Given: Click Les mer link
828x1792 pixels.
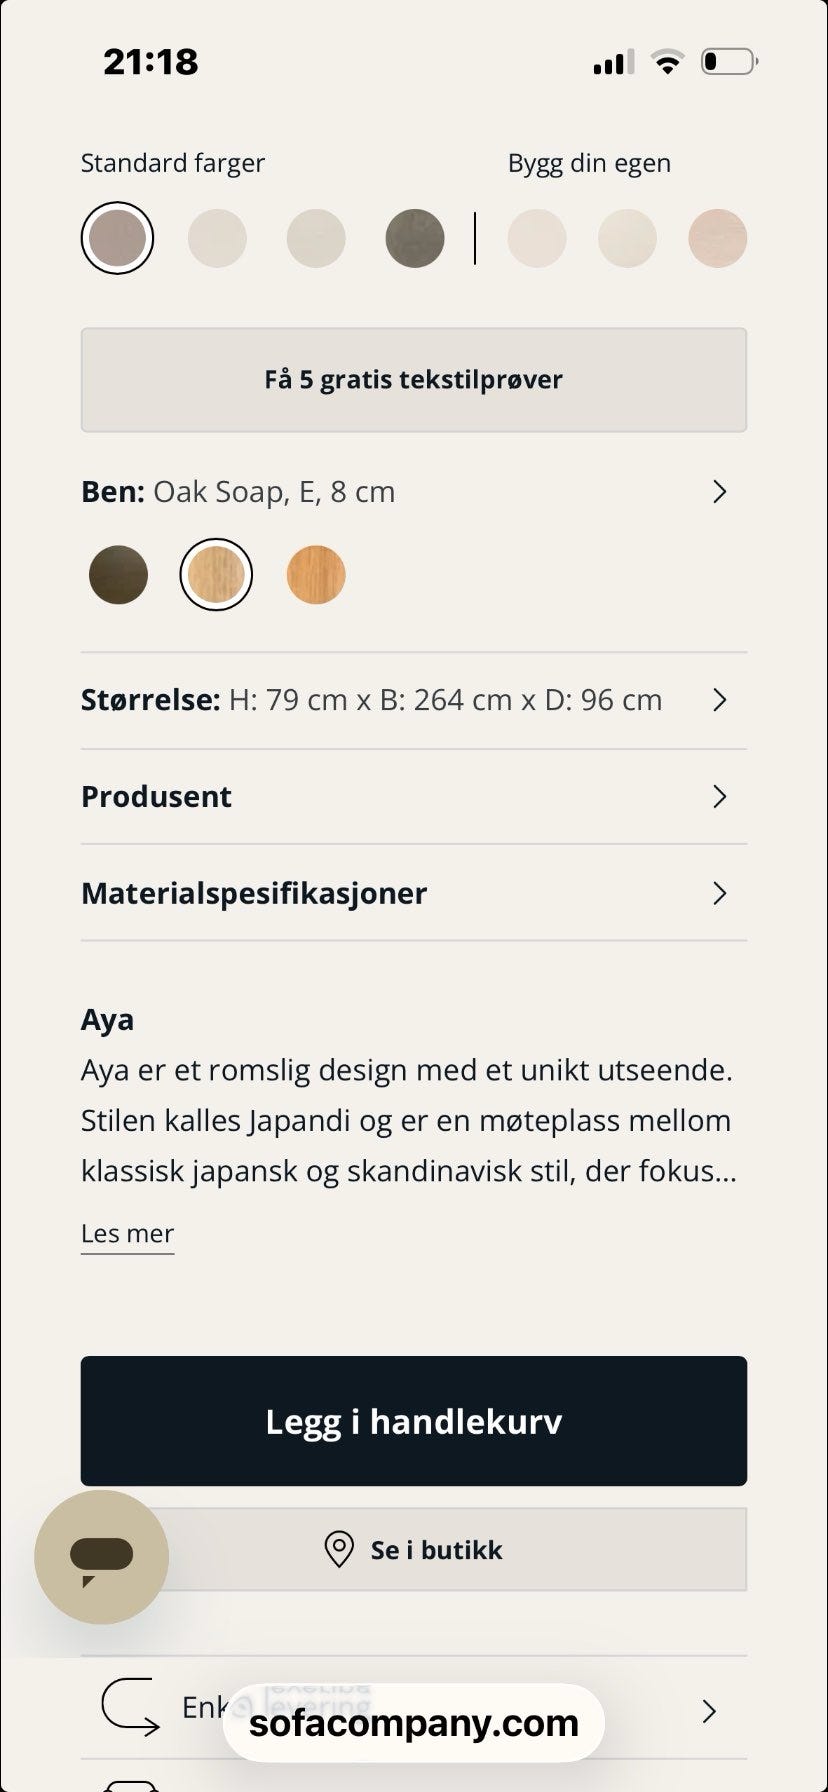Looking at the screenshot, I should point(127,1234).
